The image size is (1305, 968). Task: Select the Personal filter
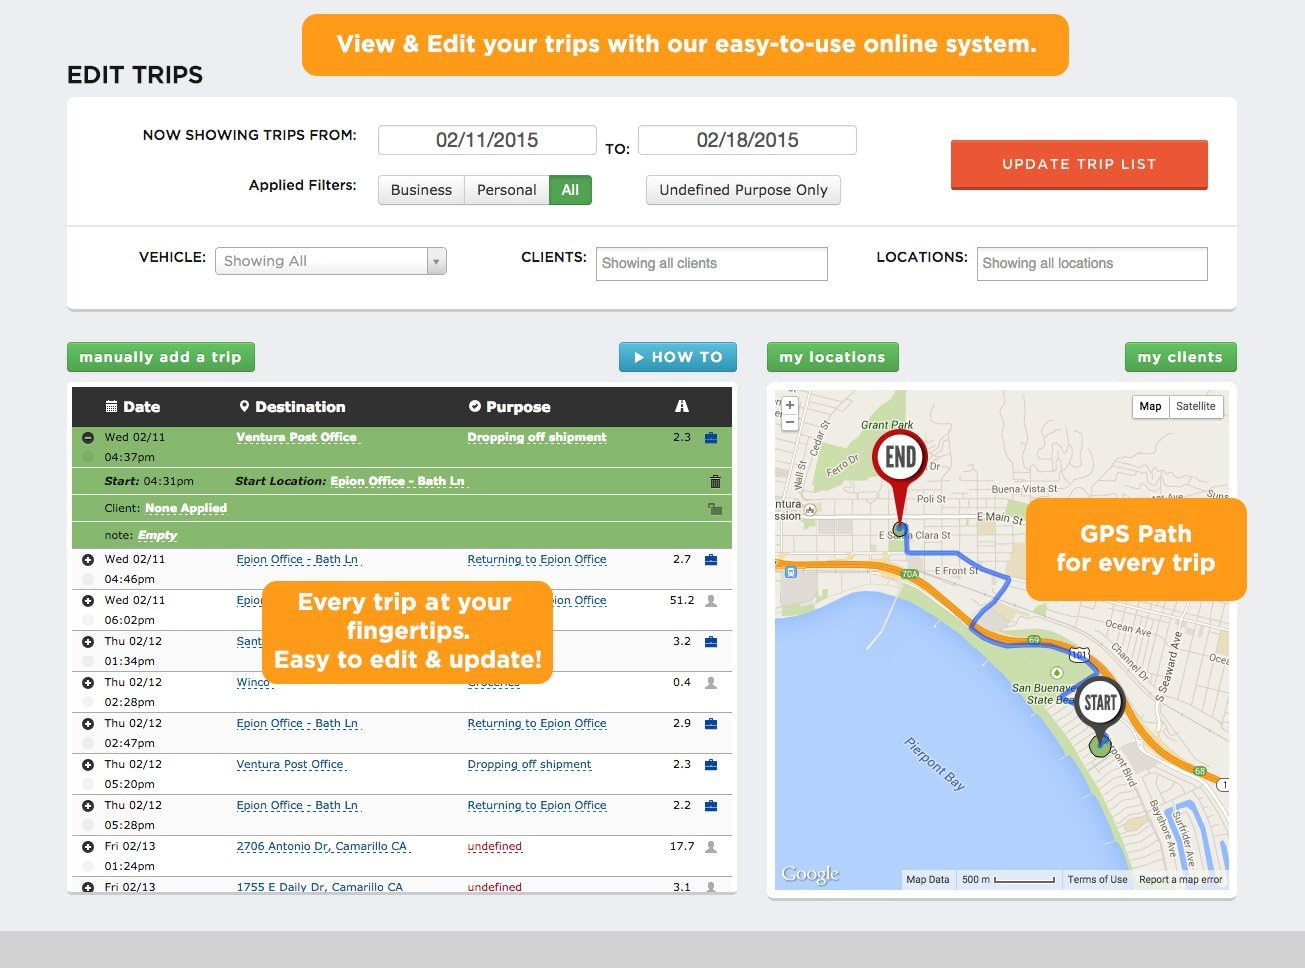pyautogui.click(x=507, y=190)
